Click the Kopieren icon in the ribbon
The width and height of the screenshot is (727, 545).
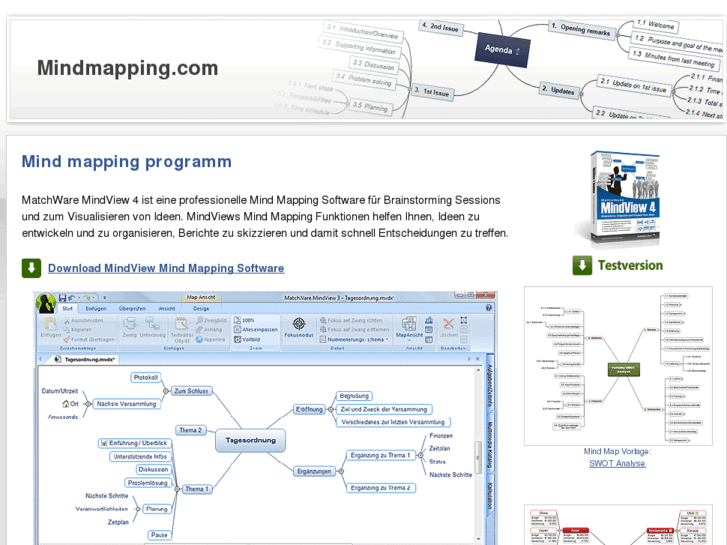(x=67, y=330)
